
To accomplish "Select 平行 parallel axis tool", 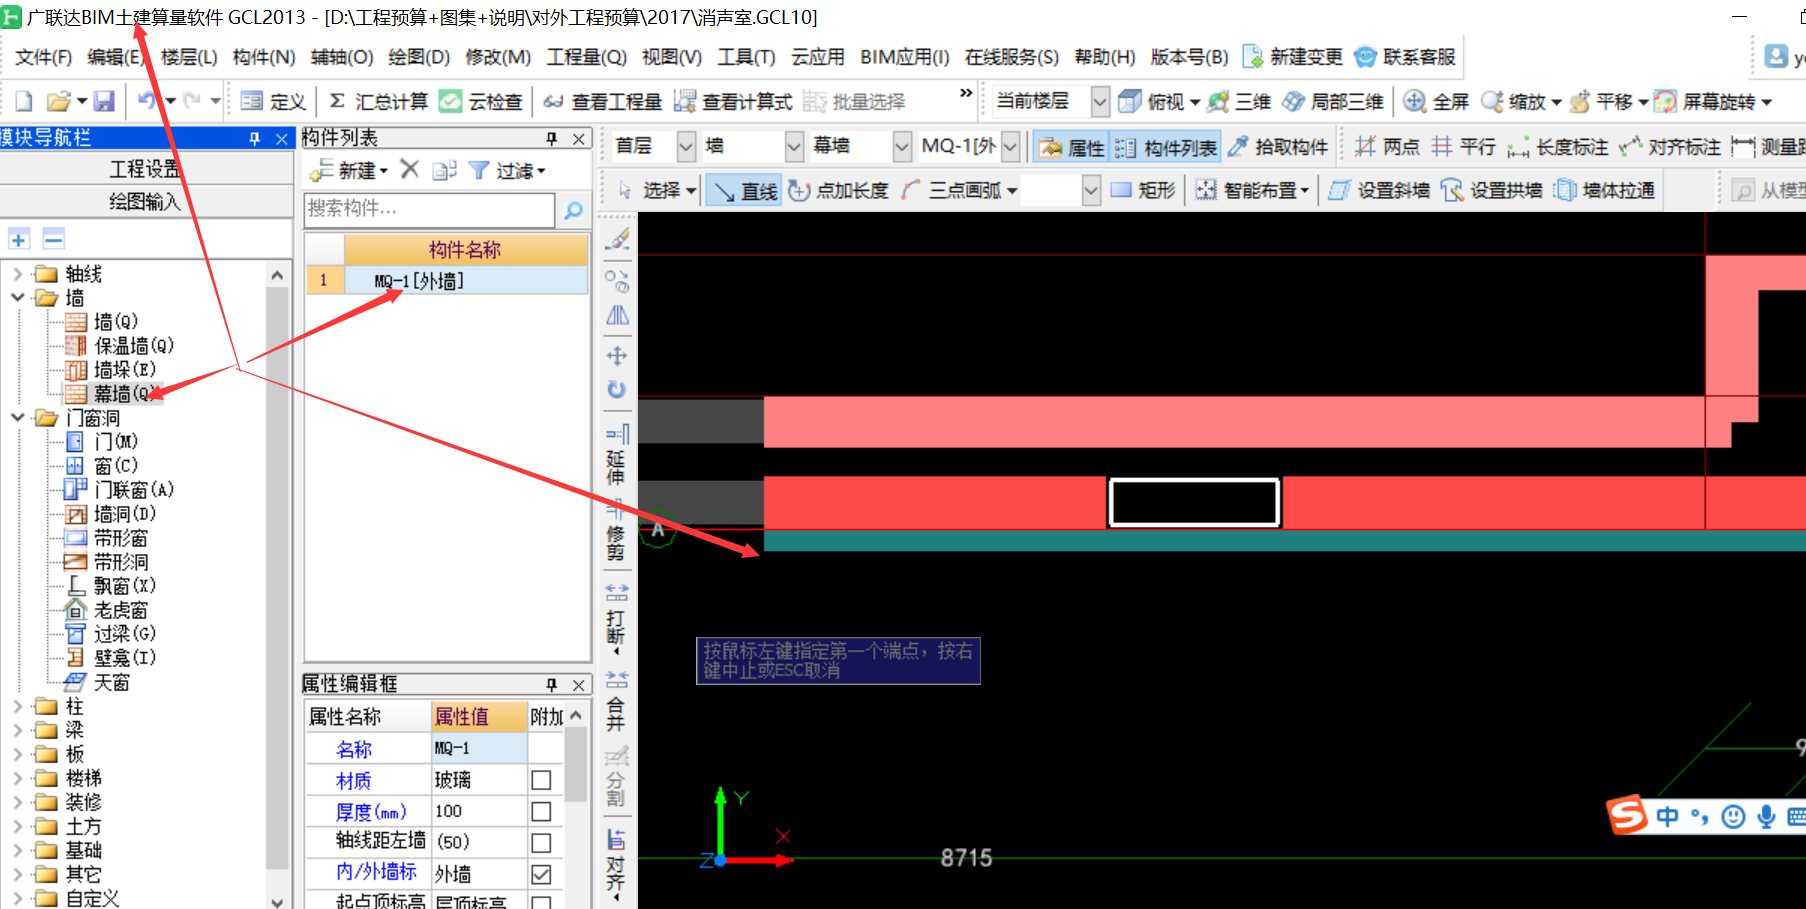I will (1463, 147).
